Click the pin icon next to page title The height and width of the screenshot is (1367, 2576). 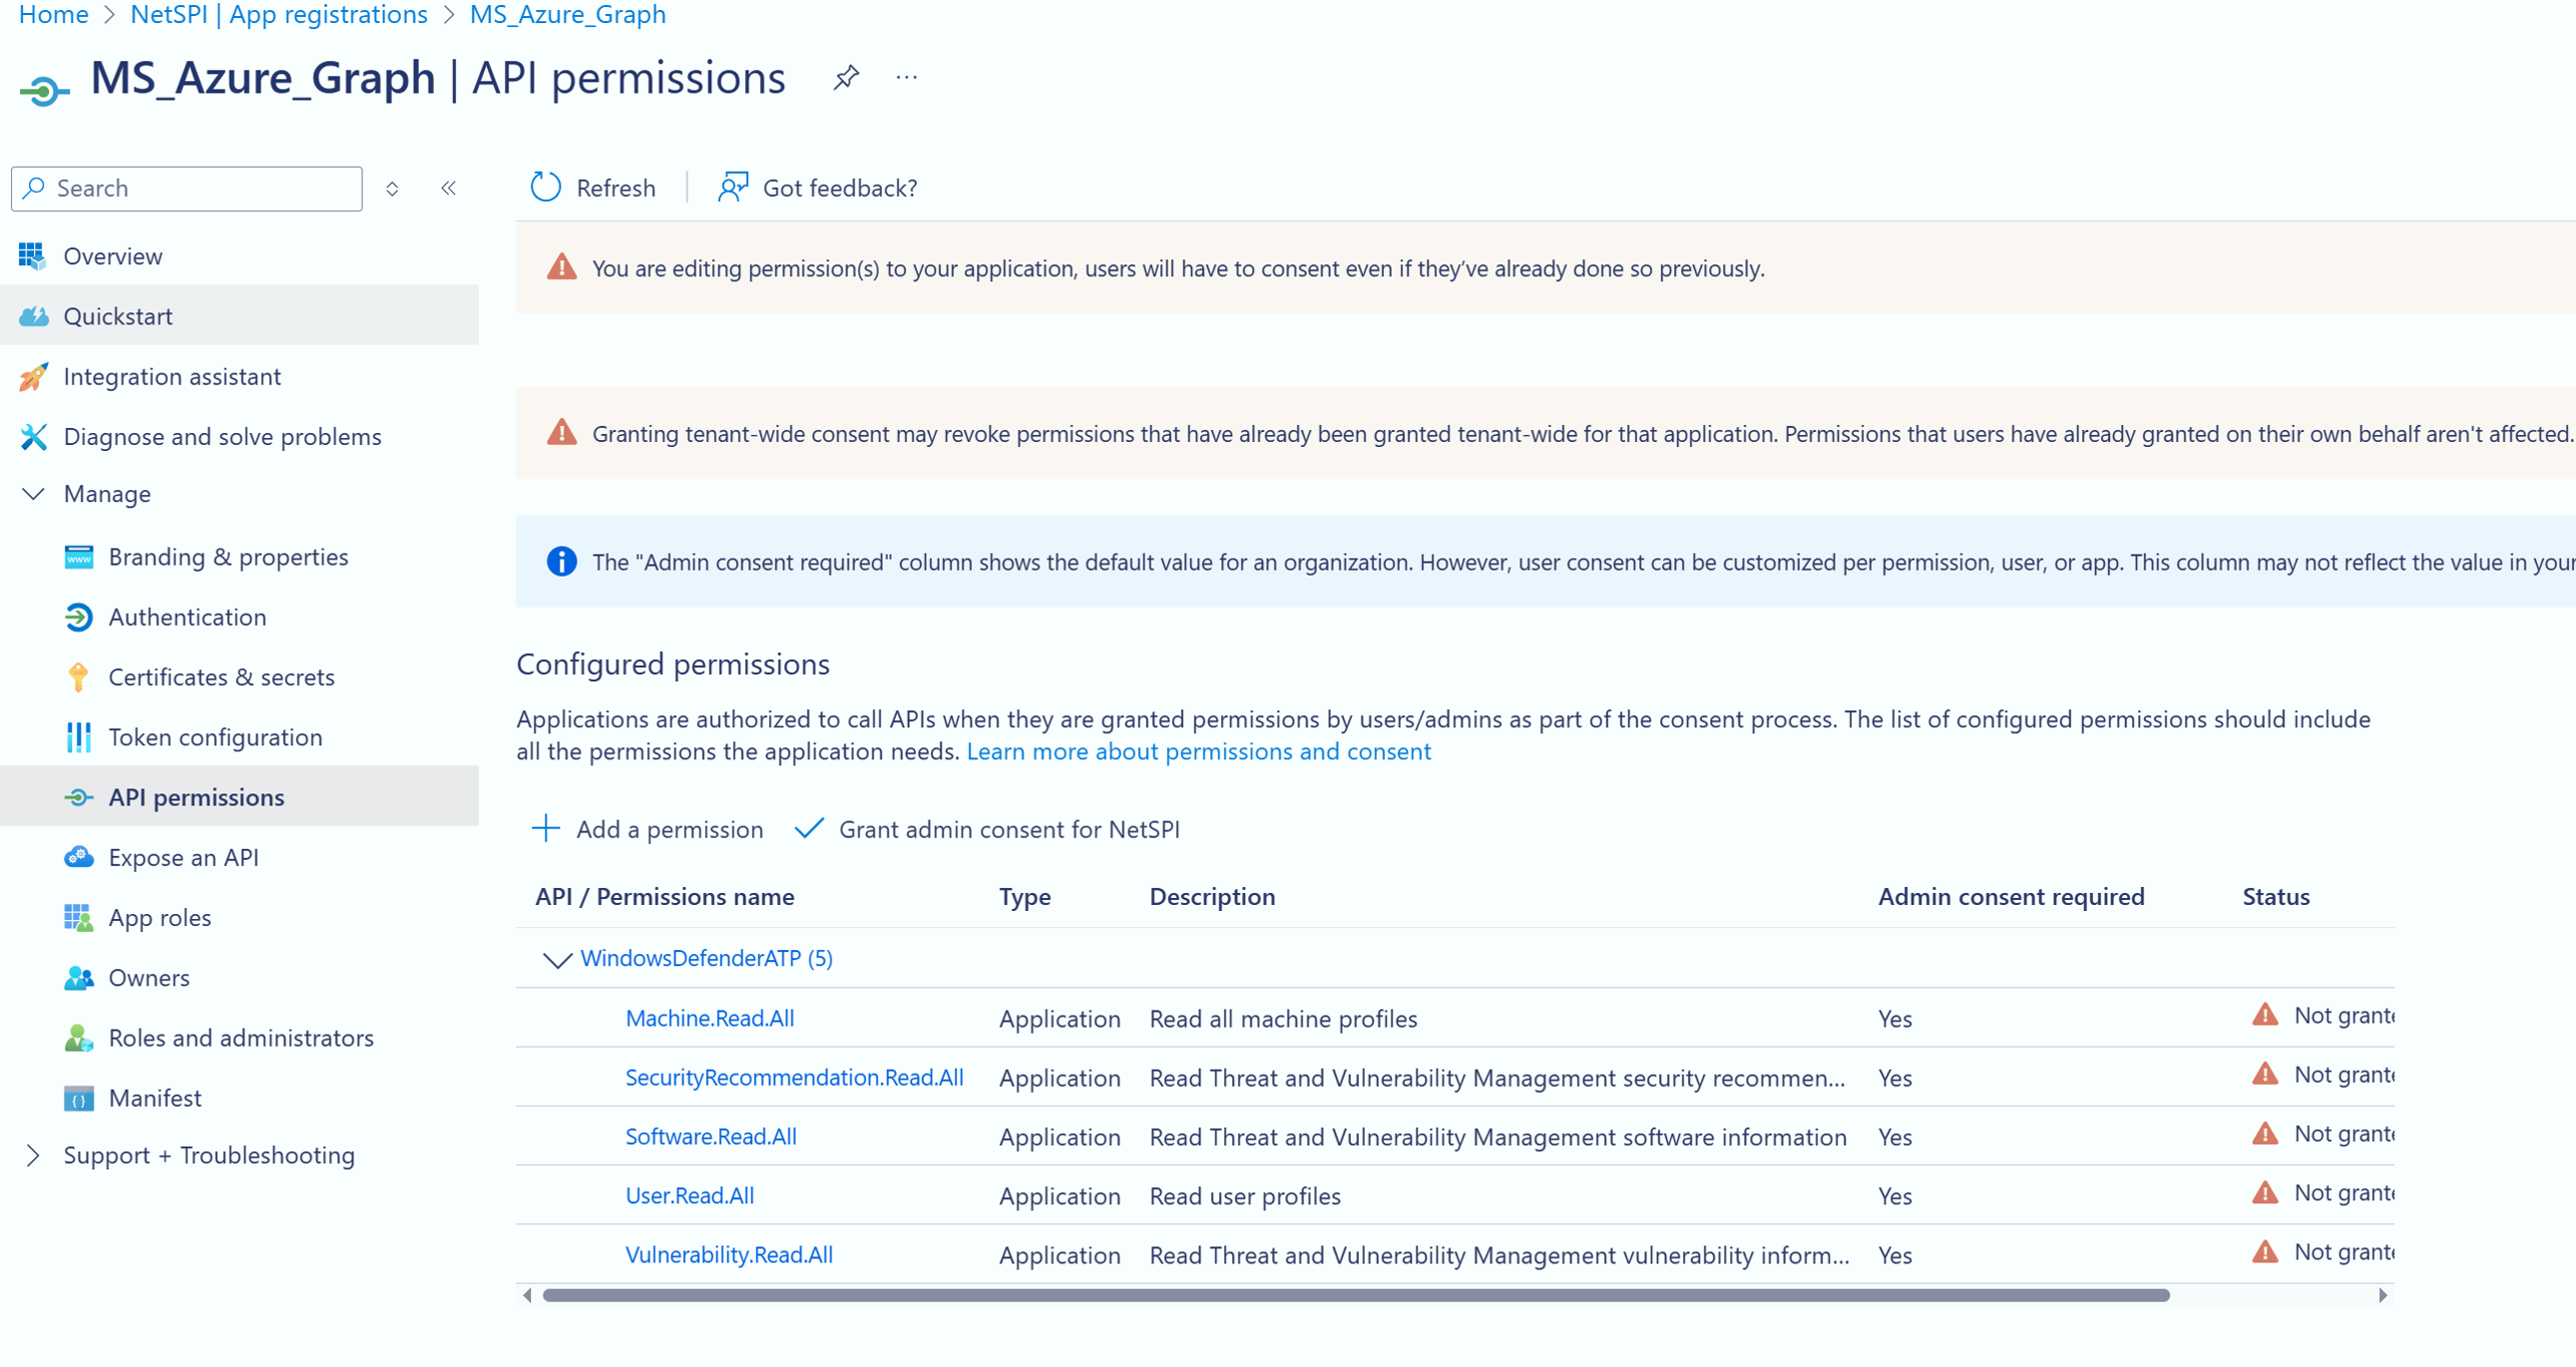(x=846, y=78)
